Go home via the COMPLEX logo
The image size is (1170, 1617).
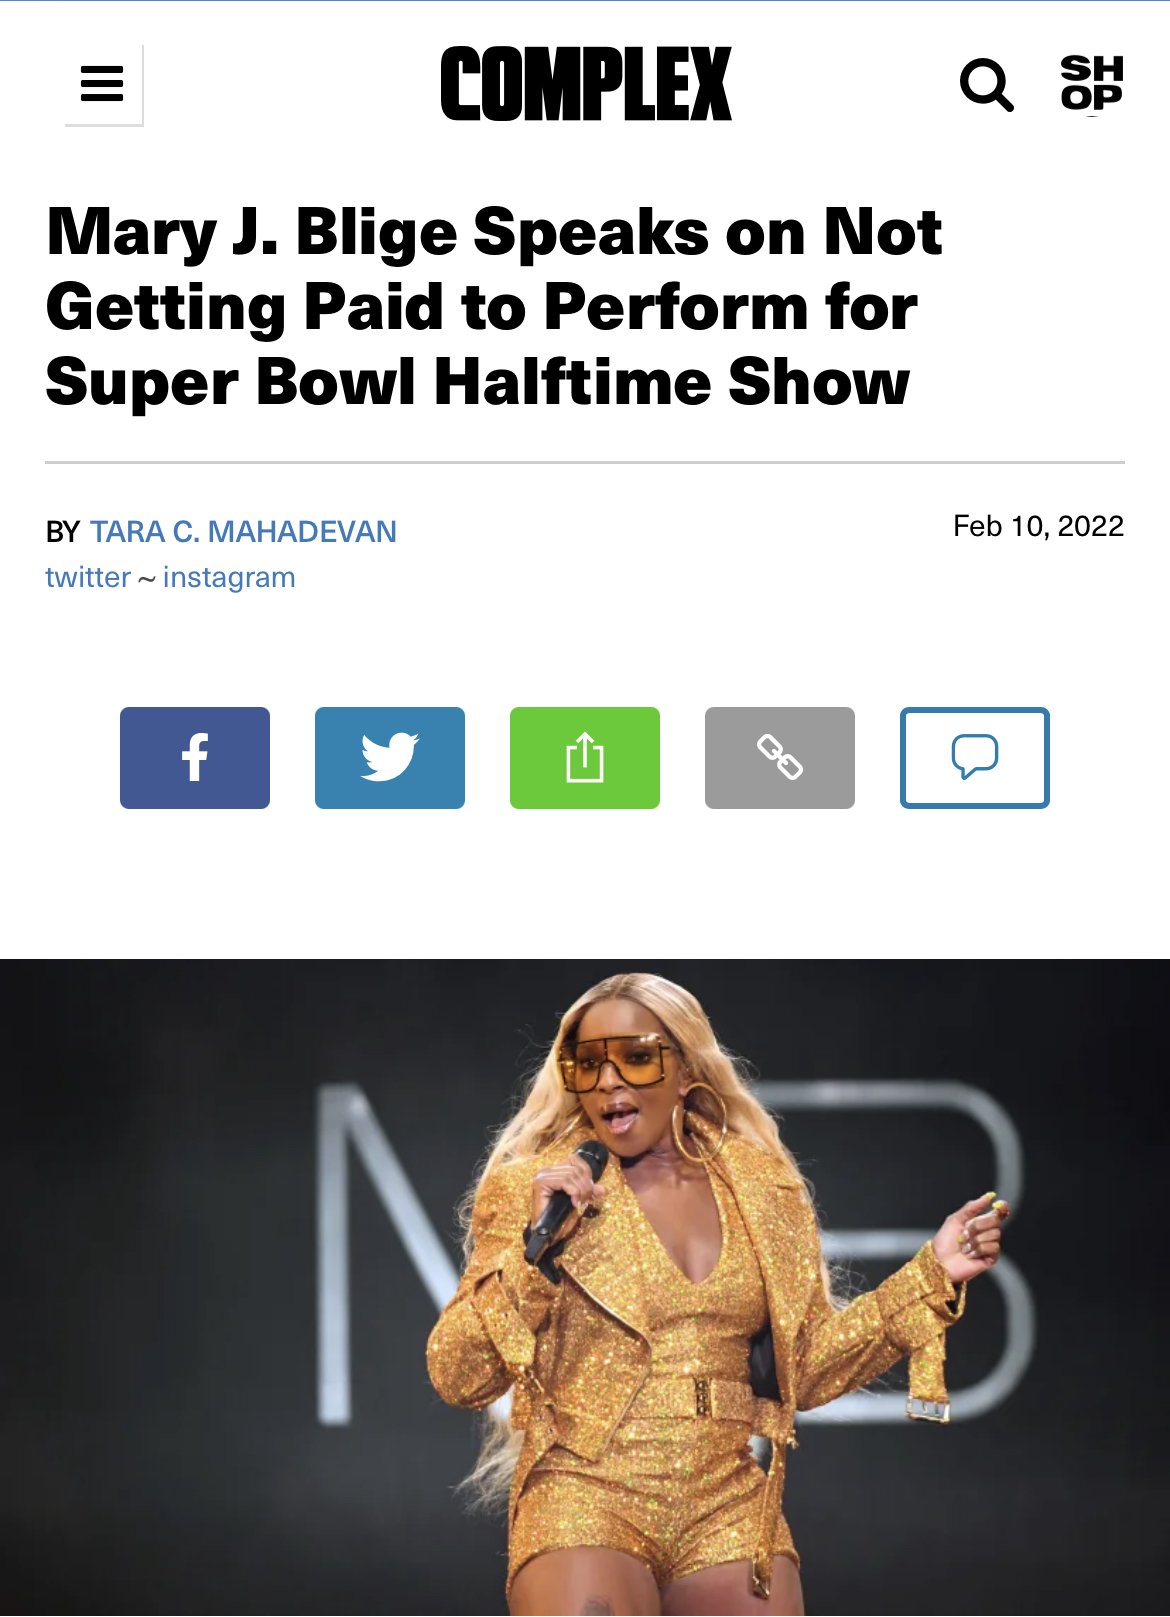(x=586, y=84)
